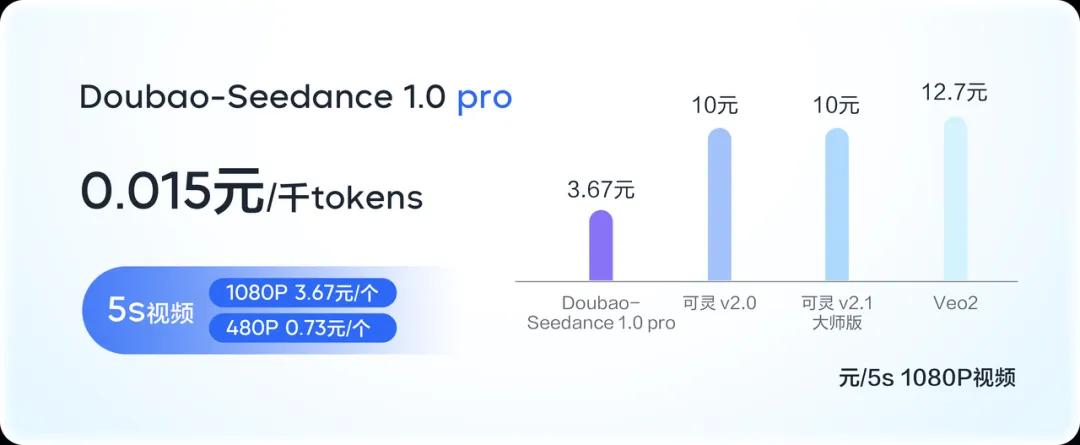This screenshot has width=1080, height=445.
Task: Select the 可灵 v2.0 axis label
Action: click(719, 303)
